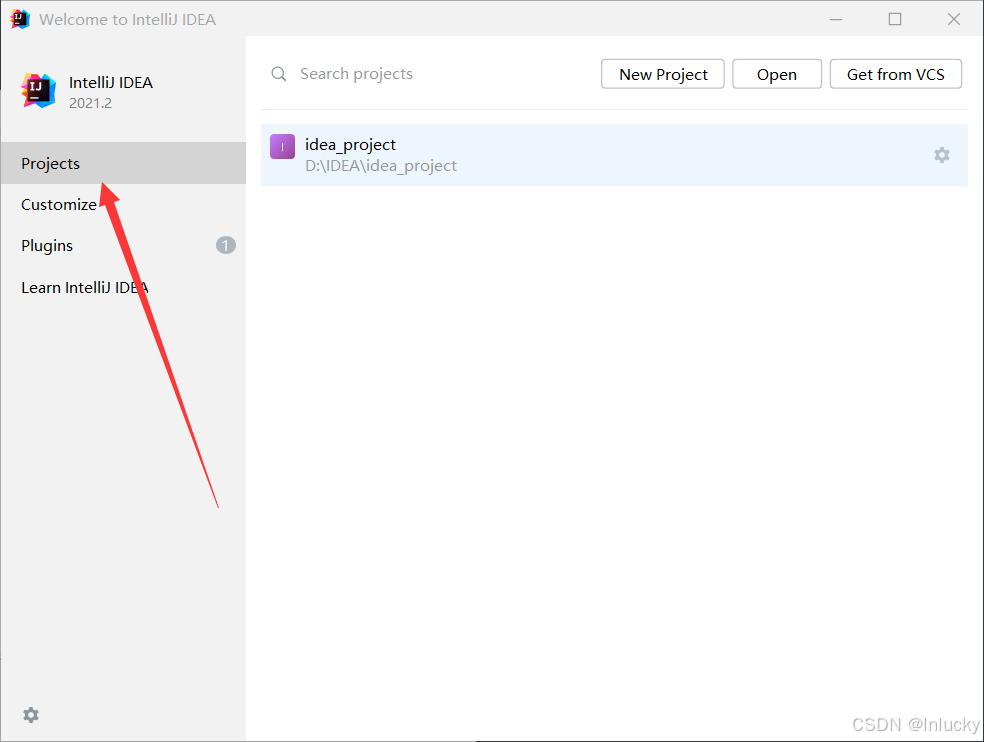Viewport: 984px width, 742px height.
Task: Minimize the Welcome window
Action: click(x=836, y=19)
